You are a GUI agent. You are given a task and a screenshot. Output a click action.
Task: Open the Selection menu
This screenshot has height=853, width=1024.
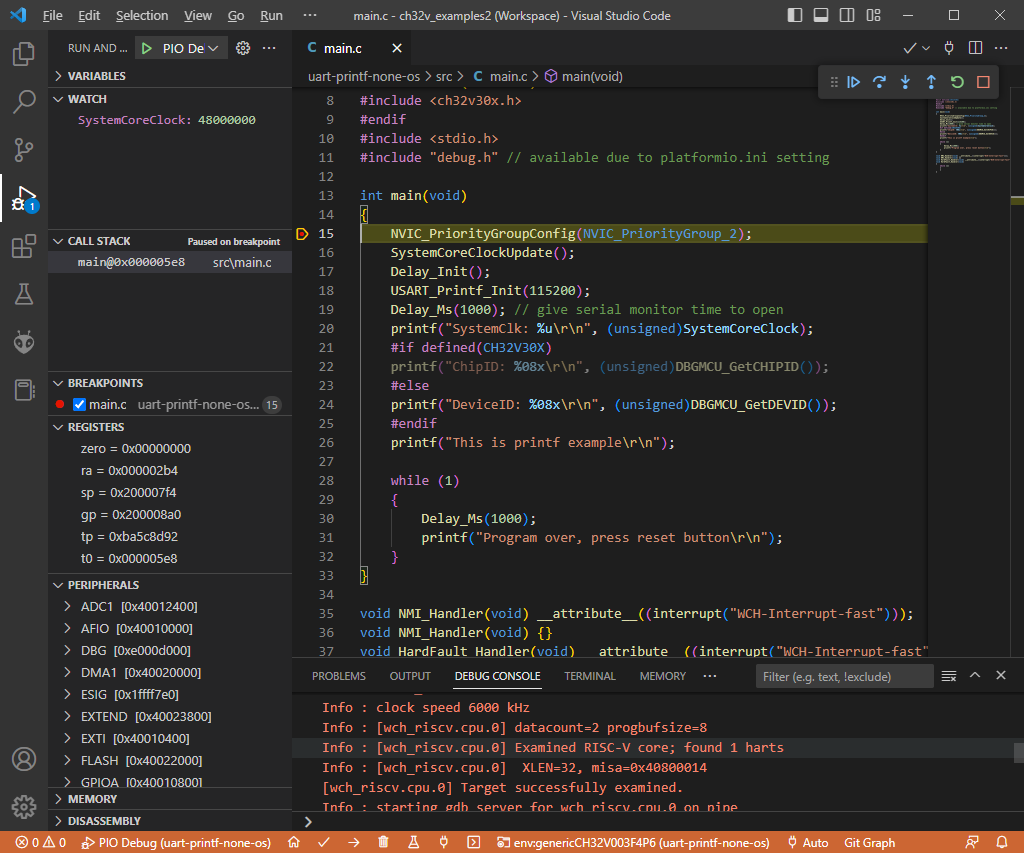(142, 16)
